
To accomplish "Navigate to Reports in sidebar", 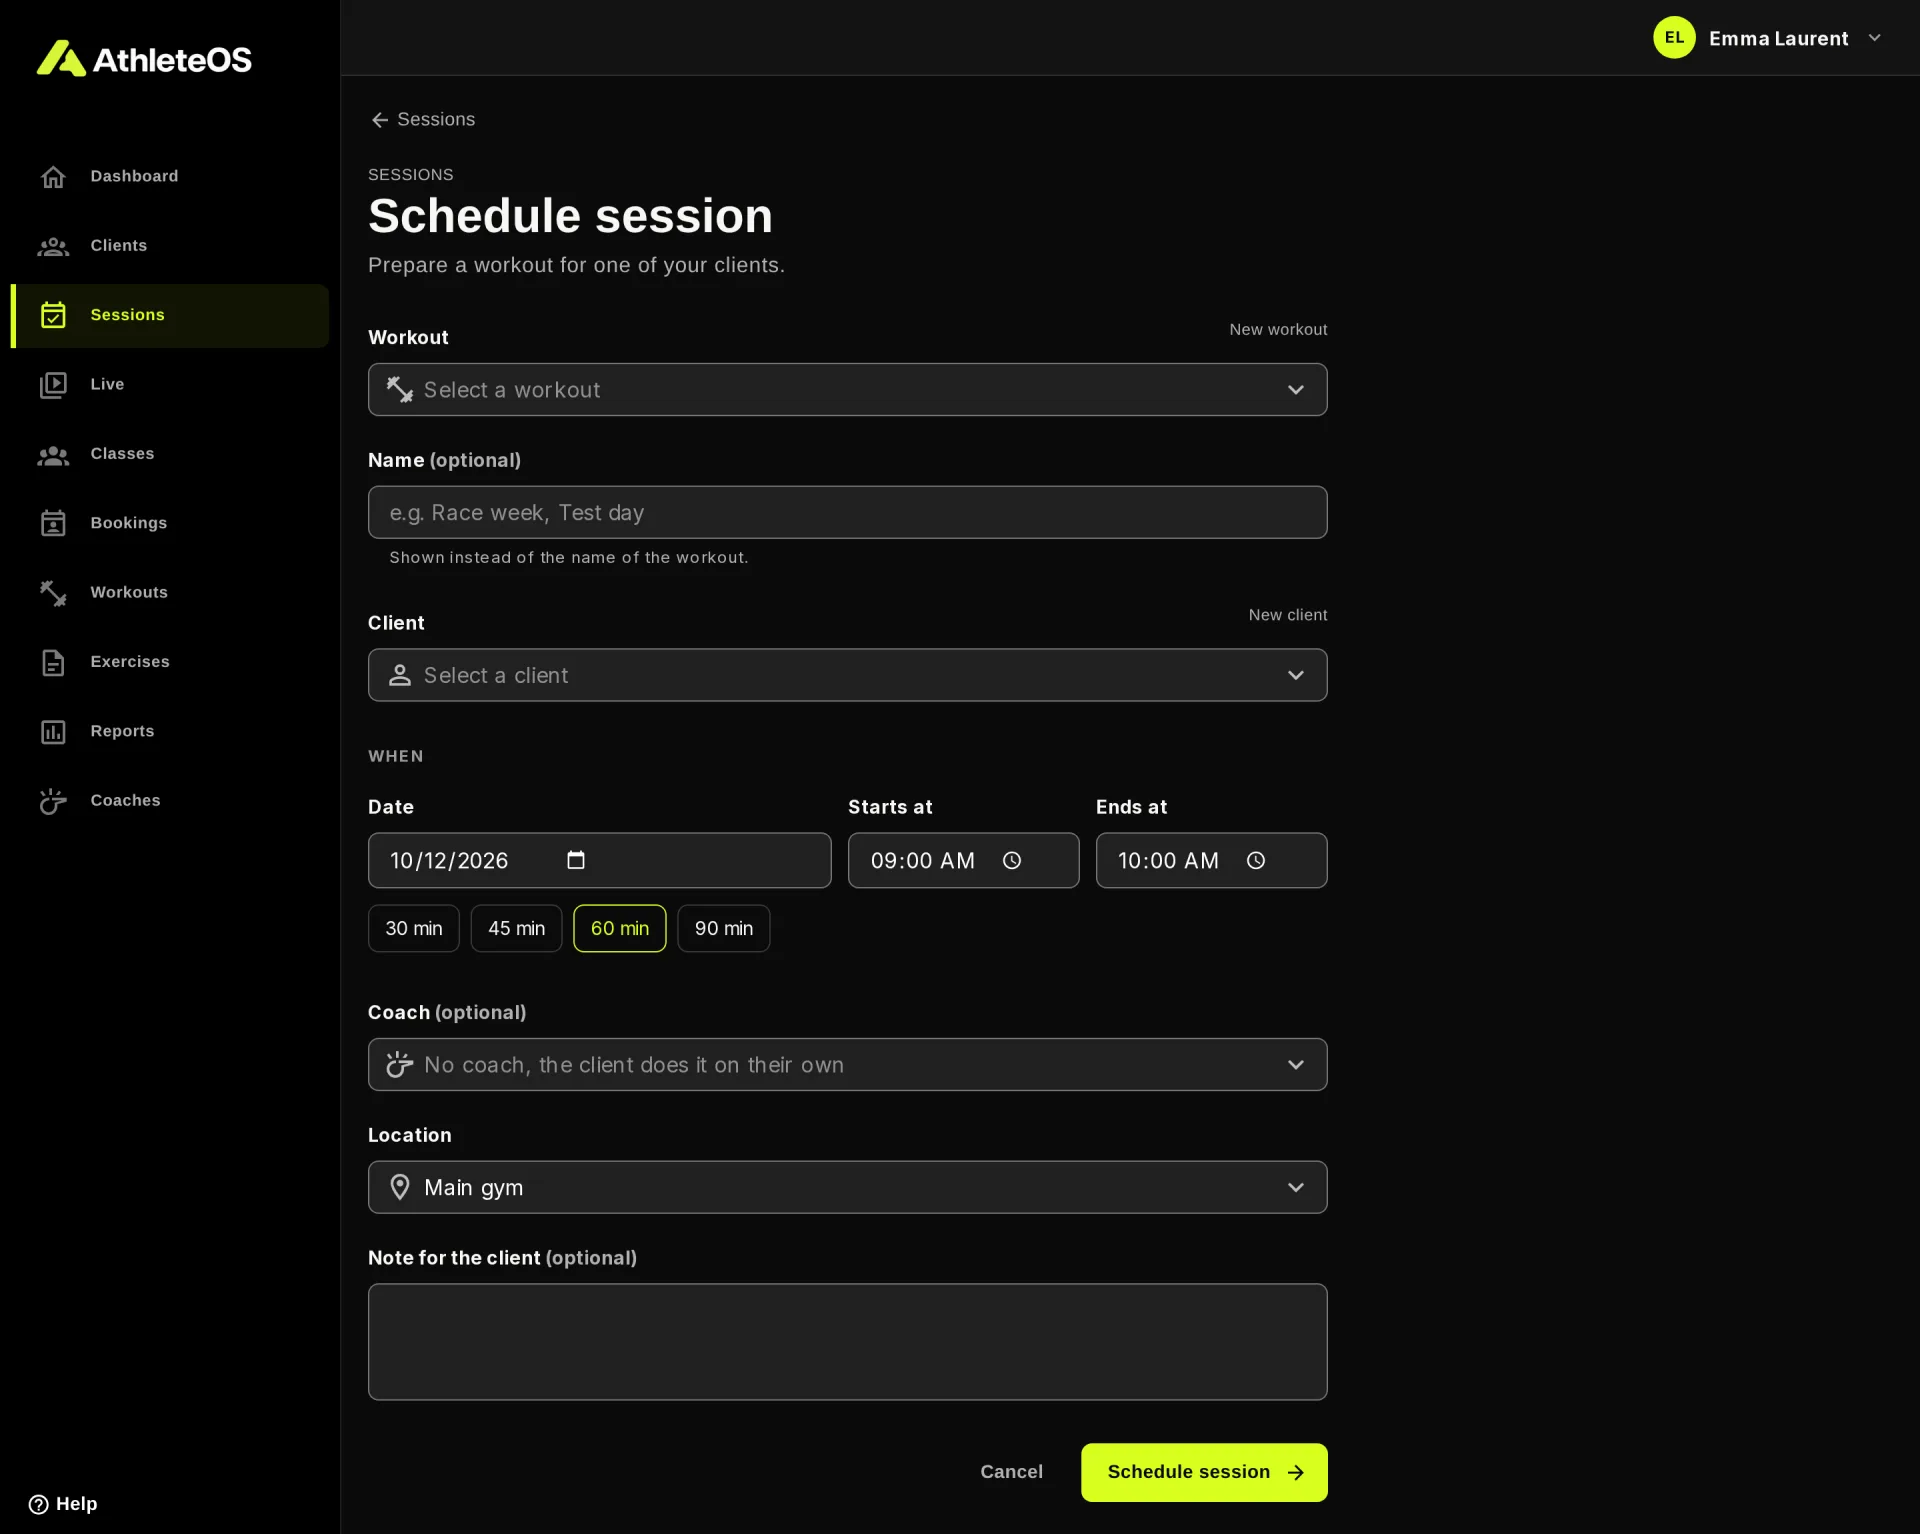I will click(x=170, y=732).
